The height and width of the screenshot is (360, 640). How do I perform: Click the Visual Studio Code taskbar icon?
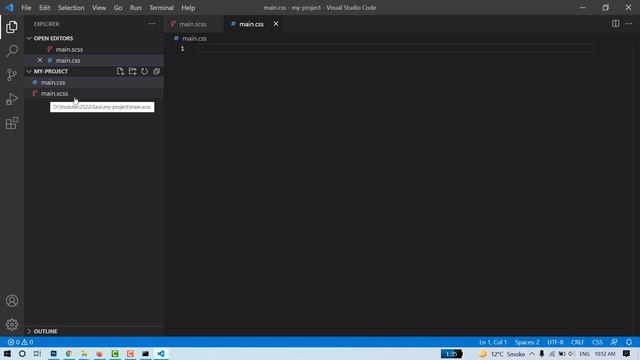(161, 354)
